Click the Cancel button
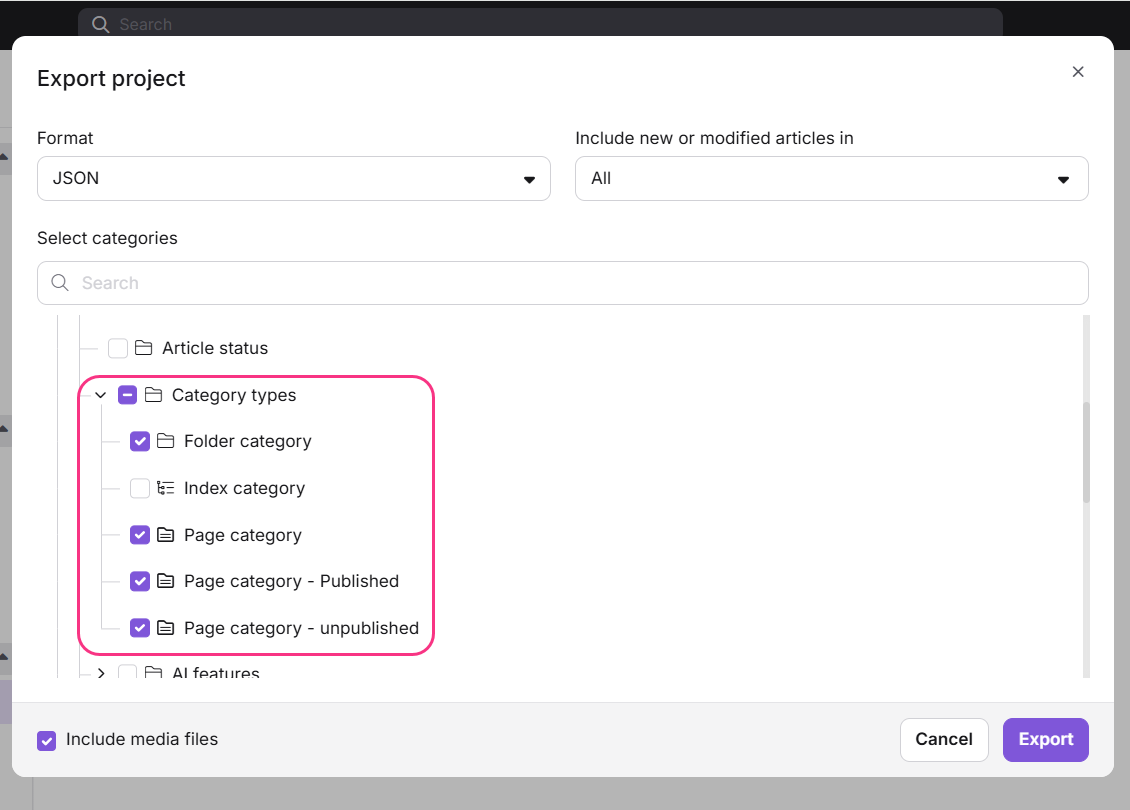Screen dimensions: 1130x810 pyautogui.click(x=944, y=739)
